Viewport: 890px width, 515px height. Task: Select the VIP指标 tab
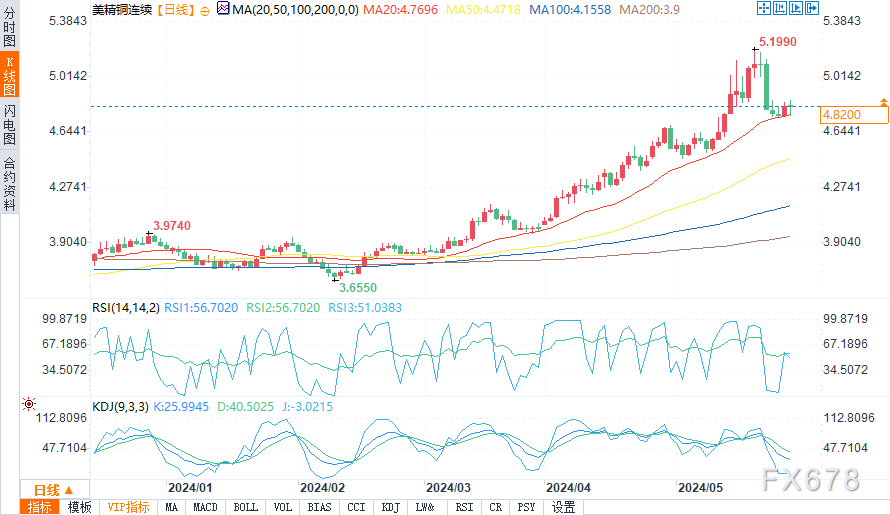(x=127, y=507)
